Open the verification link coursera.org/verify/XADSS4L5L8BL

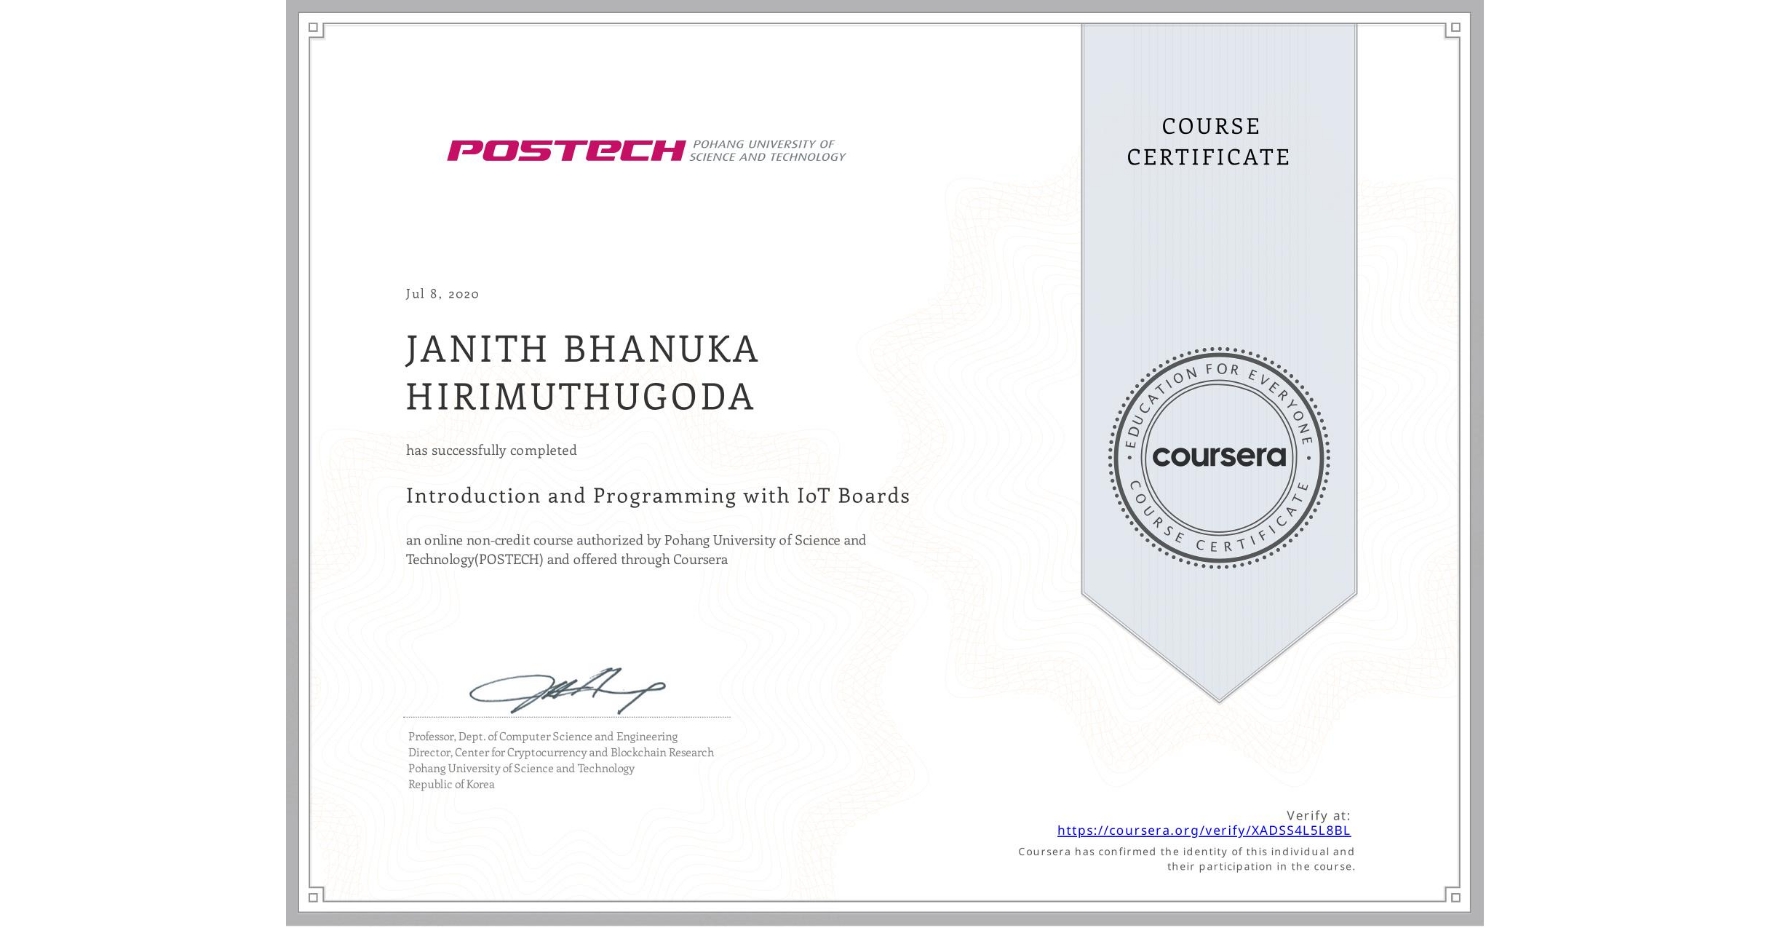point(1203,831)
